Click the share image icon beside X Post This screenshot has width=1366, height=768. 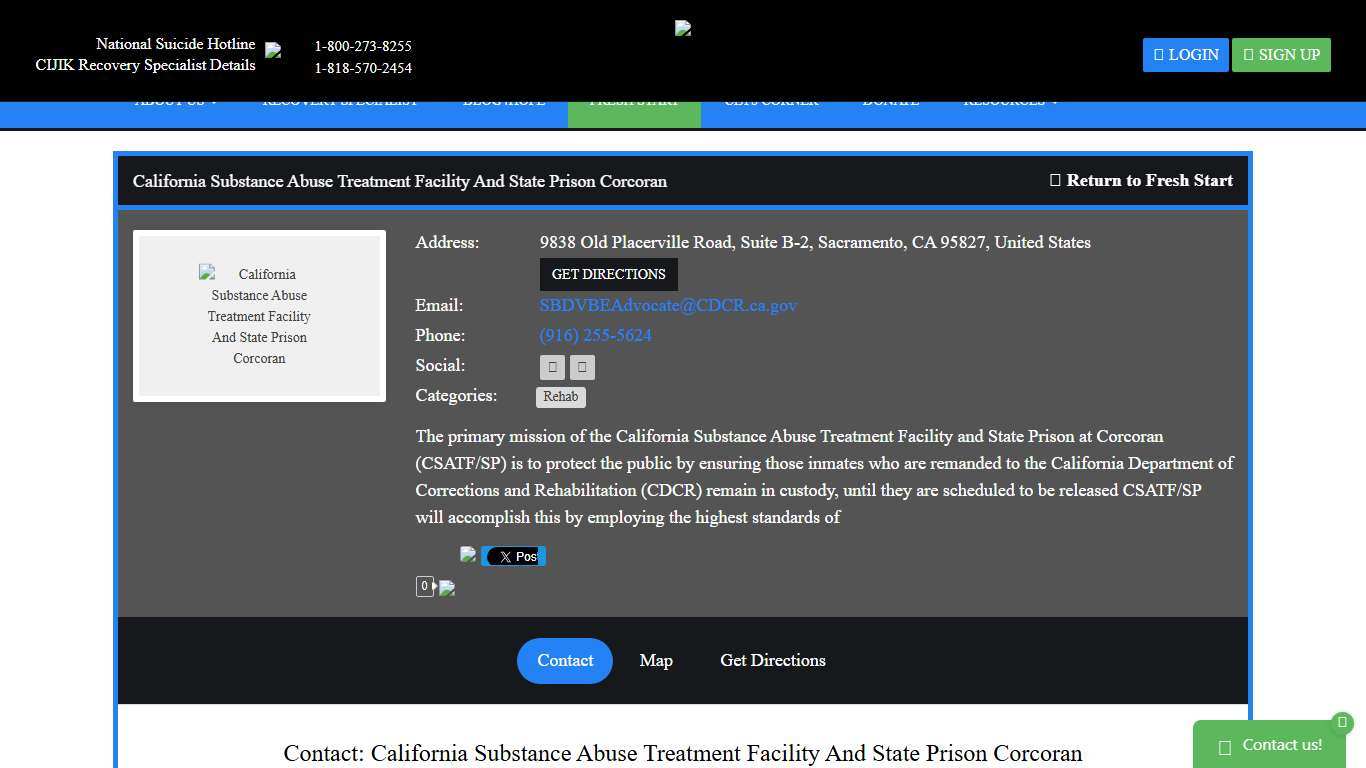467,554
